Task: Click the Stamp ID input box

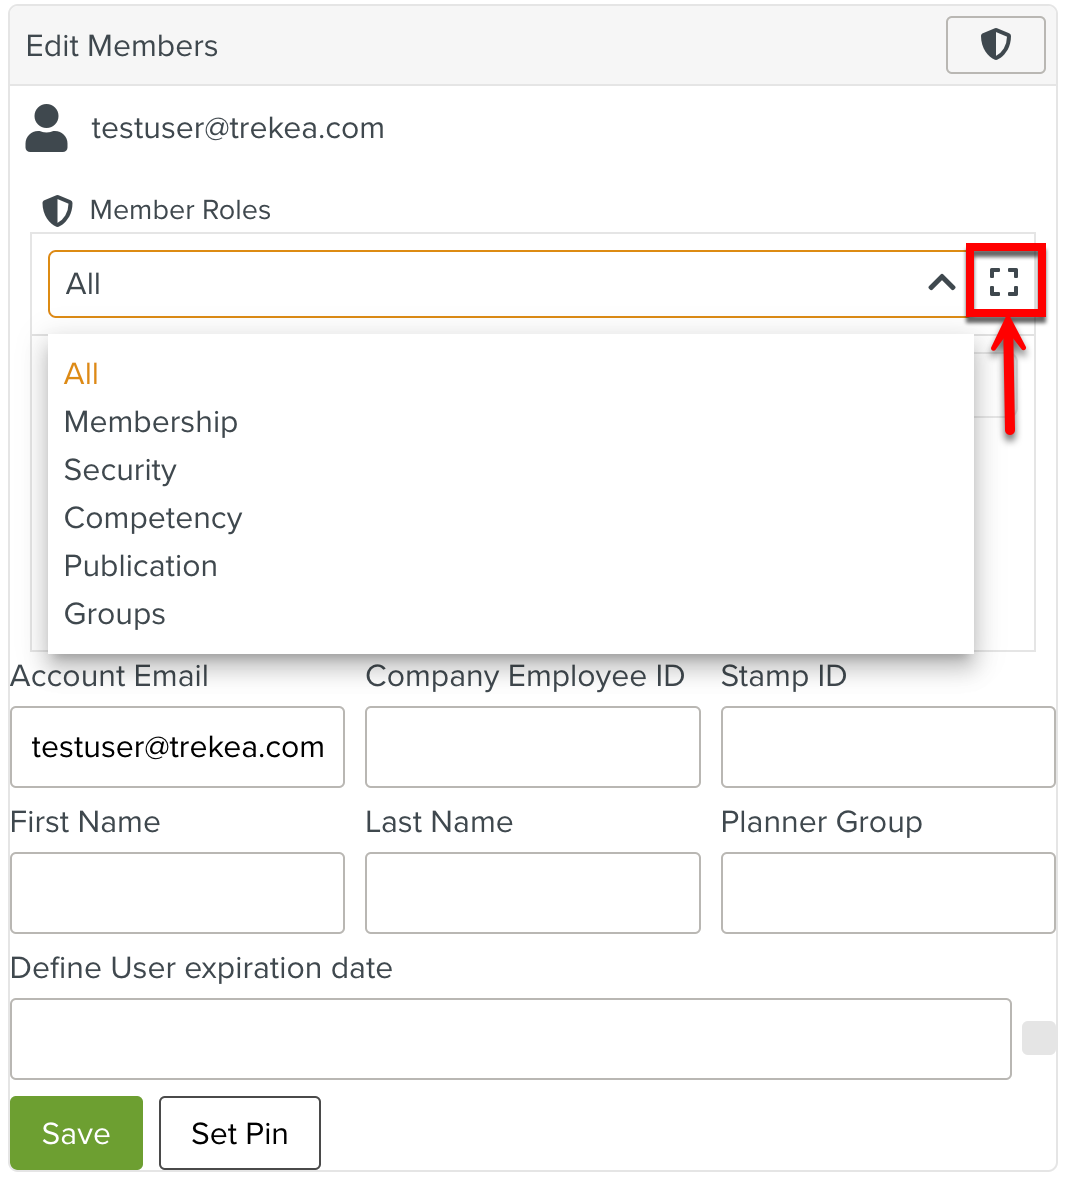Action: tap(887, 747)
